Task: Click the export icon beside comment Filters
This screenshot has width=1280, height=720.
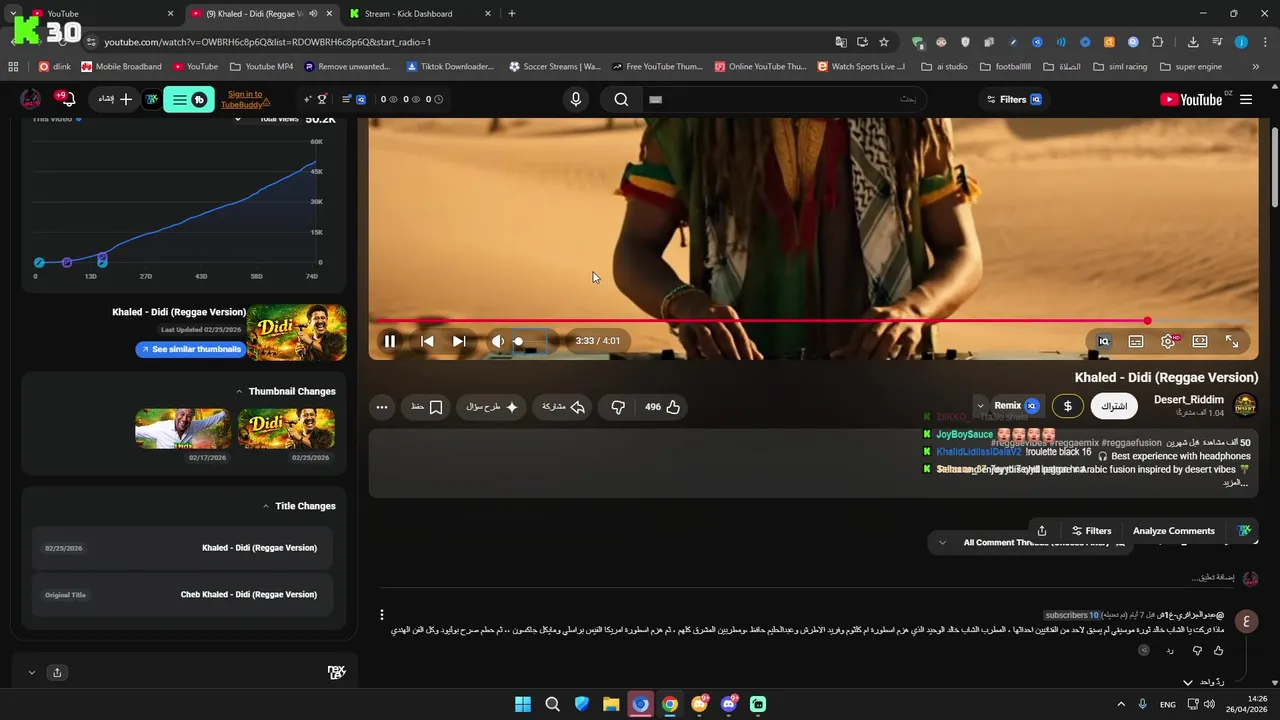Action: coord(1042,531)
